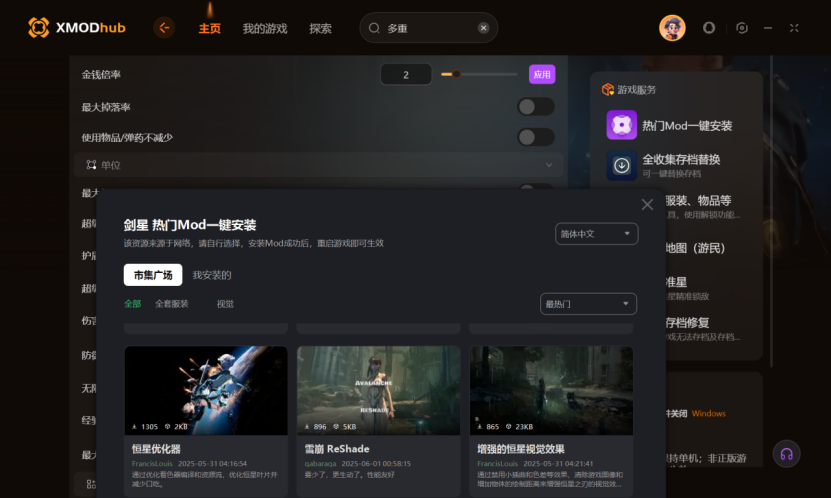Toggle 使用物品/弹药不减少 switch
Screen dimensions: 831x498
tap(536, 137)
